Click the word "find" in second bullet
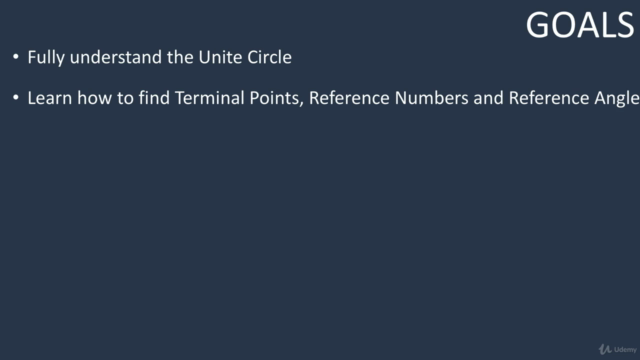The height and width of the screenshot is (360, 640). 154,98
